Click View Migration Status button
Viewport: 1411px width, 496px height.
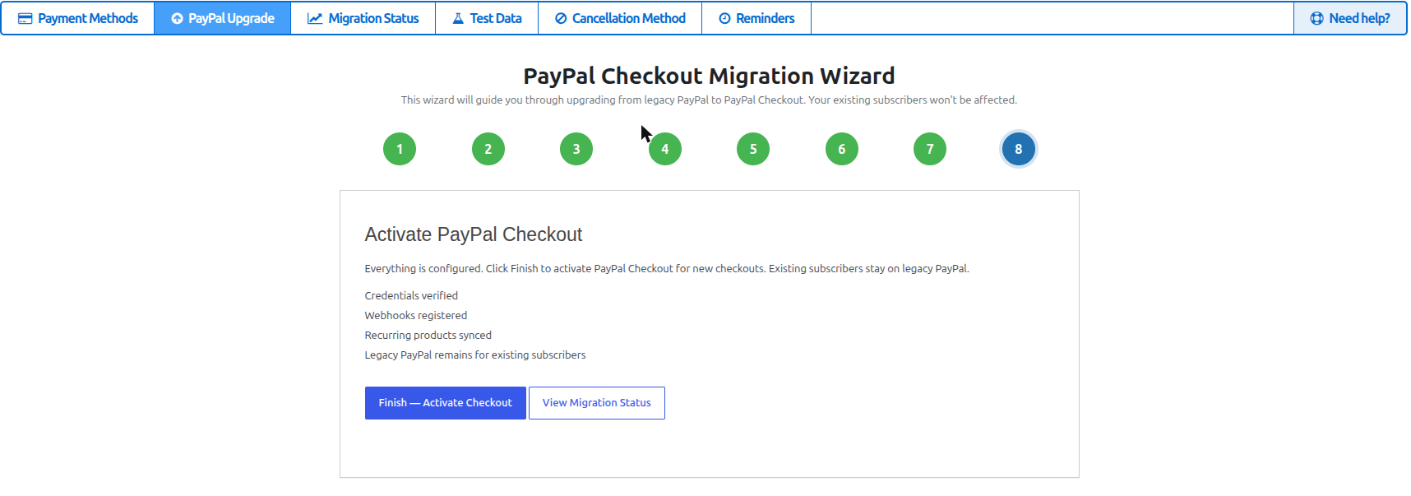coord(597,403)
